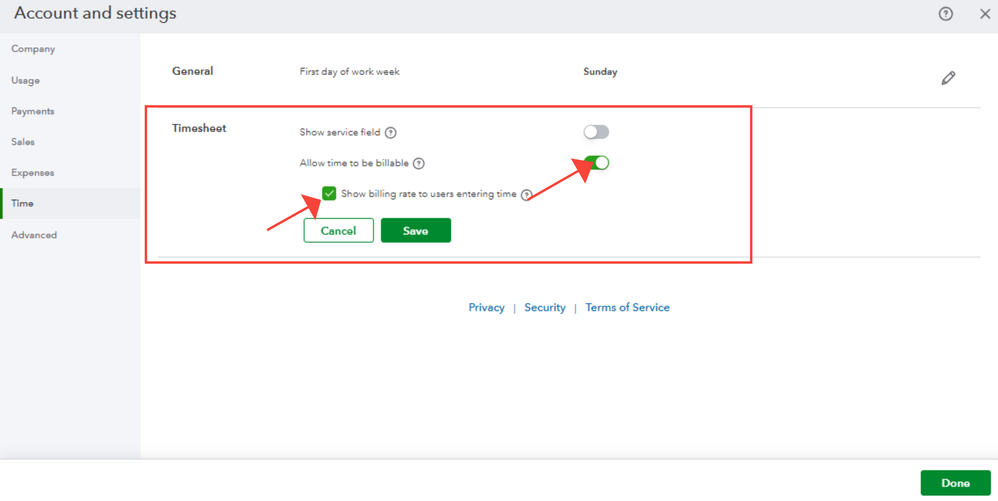998x501 pixels.
Task: Open the Expenses settings tab
Action: pyautogui.click(x=33, y=173)
